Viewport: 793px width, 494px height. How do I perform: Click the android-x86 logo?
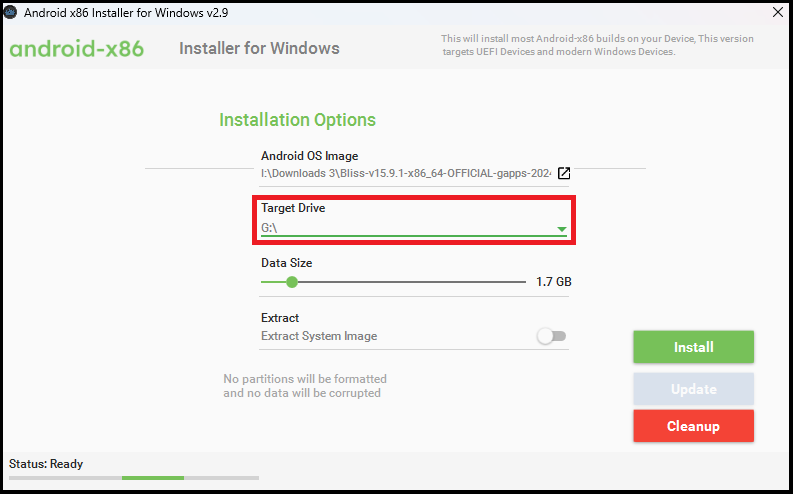pos(77,49)
